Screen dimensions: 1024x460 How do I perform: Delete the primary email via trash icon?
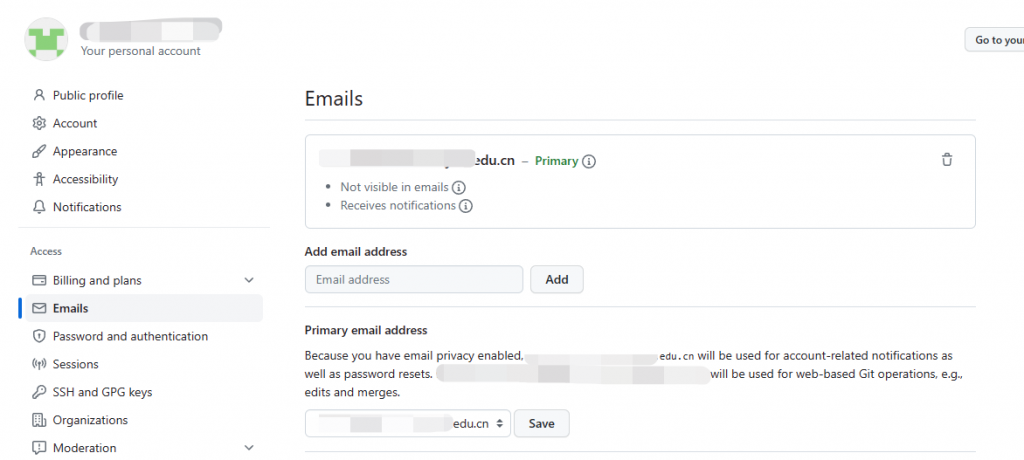tap(946, 159)
